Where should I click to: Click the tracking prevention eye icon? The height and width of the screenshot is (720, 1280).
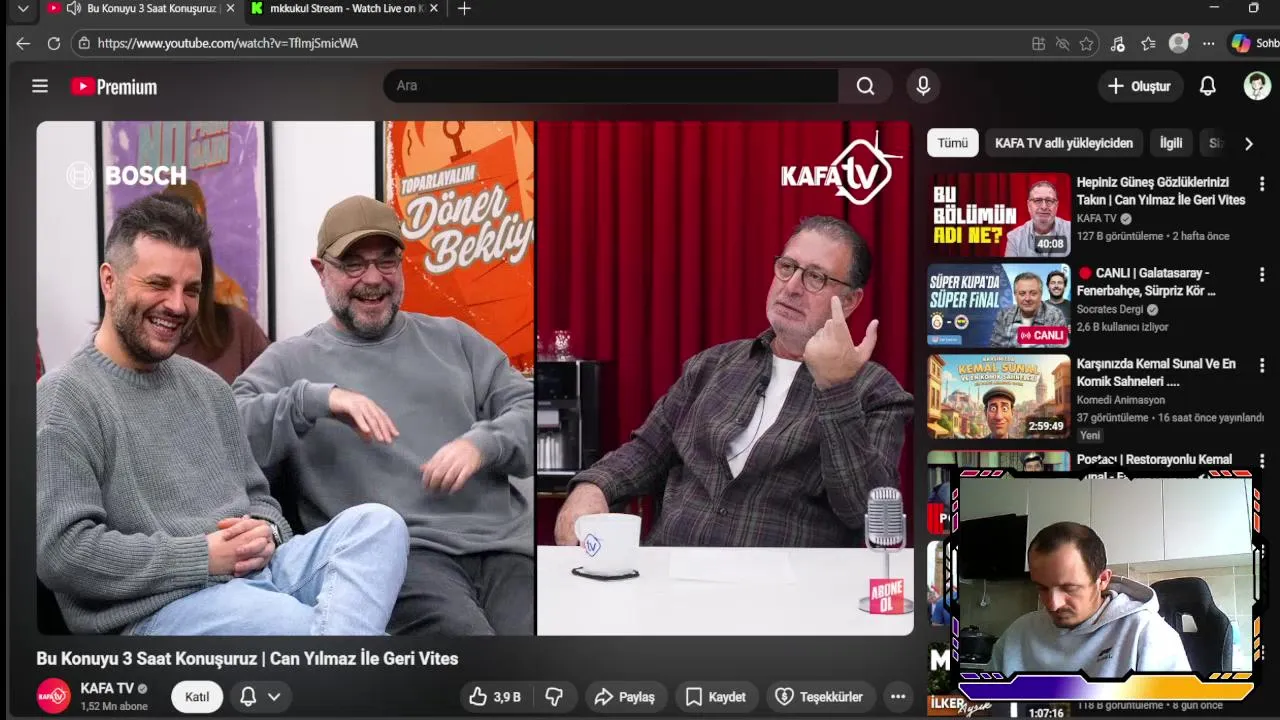[x=1062, y=44]
